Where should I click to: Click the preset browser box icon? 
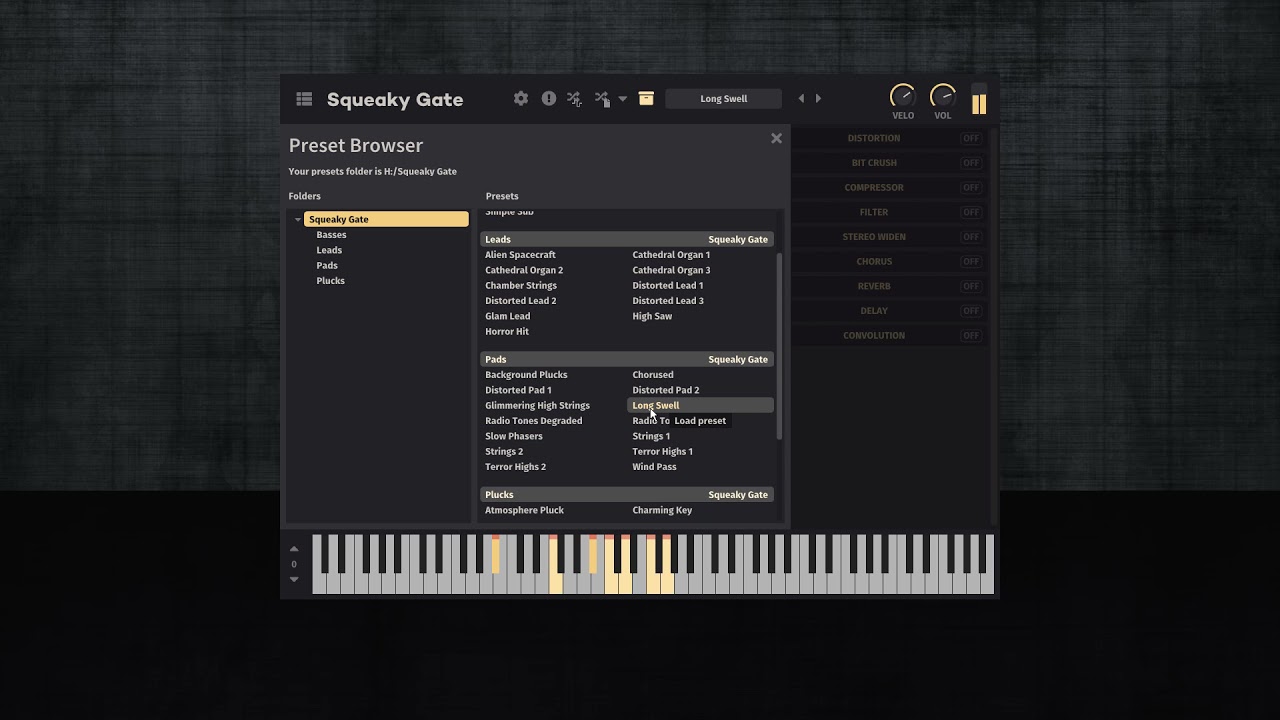pyautogui.click(x=646, y=98)
